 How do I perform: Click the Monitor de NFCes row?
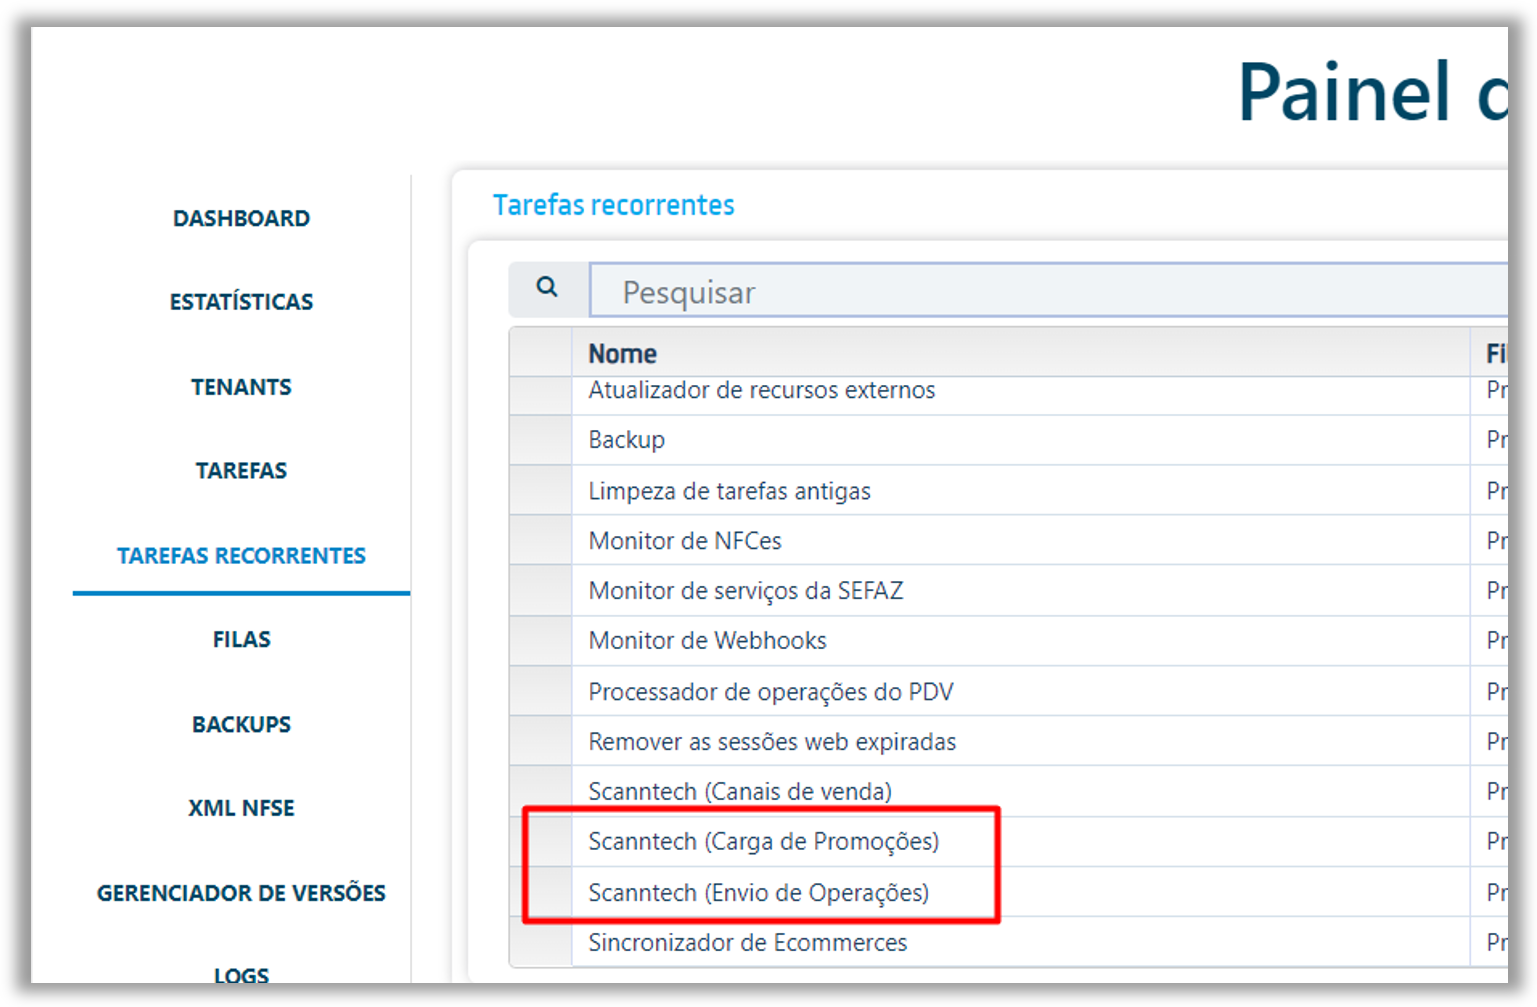(685, 541)
